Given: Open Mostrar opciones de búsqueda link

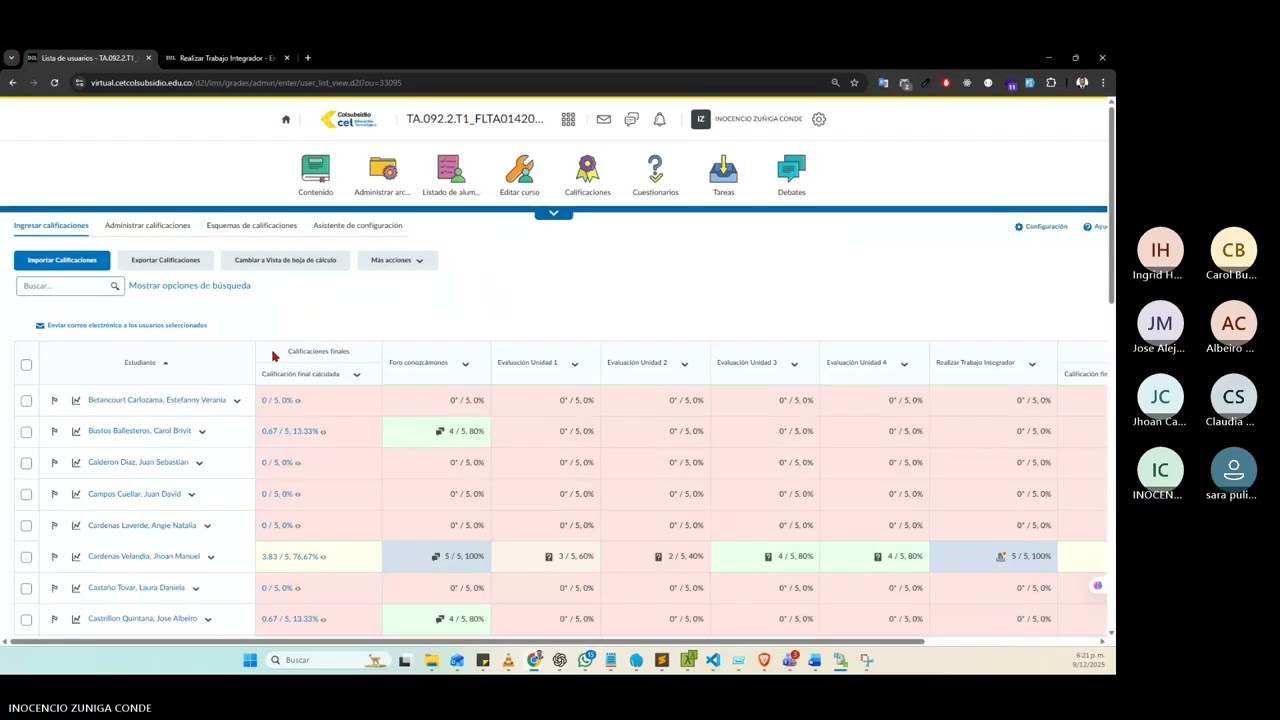Looking at the screenshot, I should coord(190,286).
